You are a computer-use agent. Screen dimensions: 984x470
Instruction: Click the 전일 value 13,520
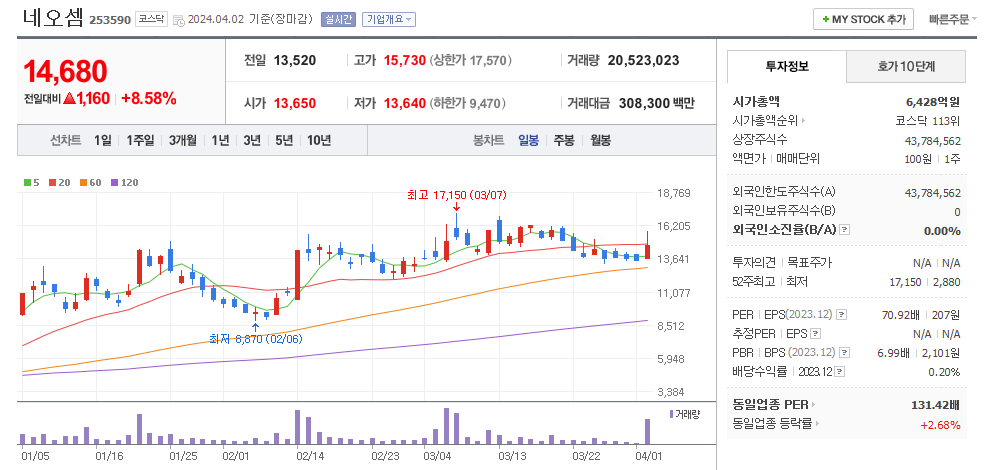[x=295, y=61]
